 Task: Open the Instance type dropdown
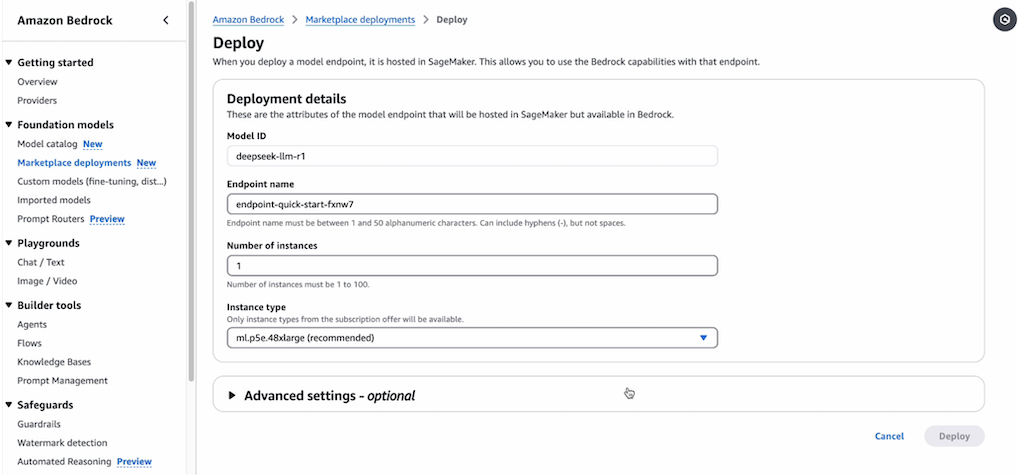point(472,338)
